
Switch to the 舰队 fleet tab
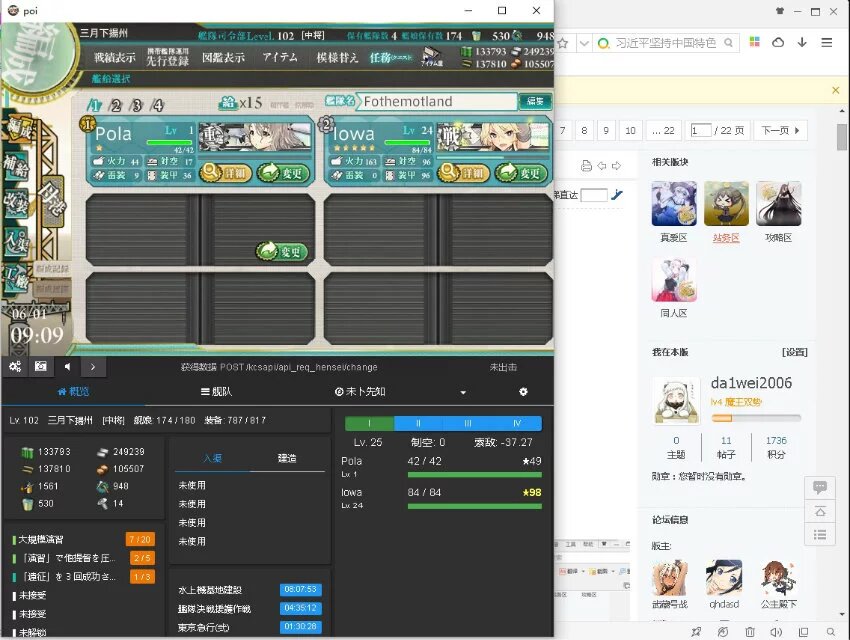point(216,392)
